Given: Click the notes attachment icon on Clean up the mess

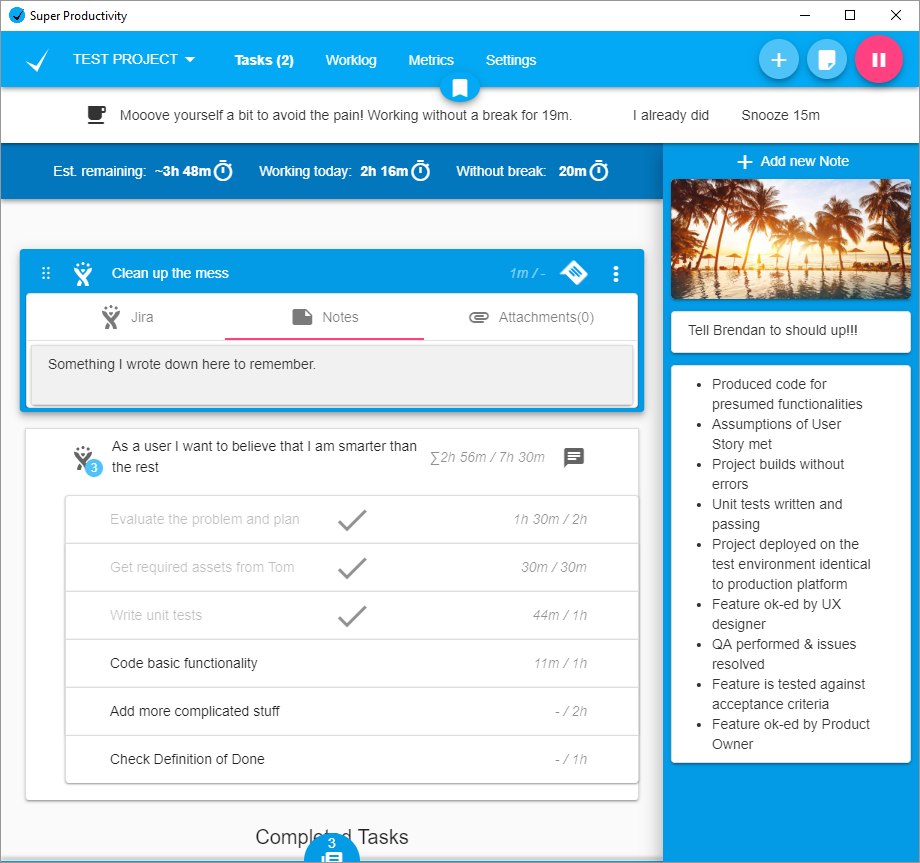Looking at the screenshot, I should 576,272.
